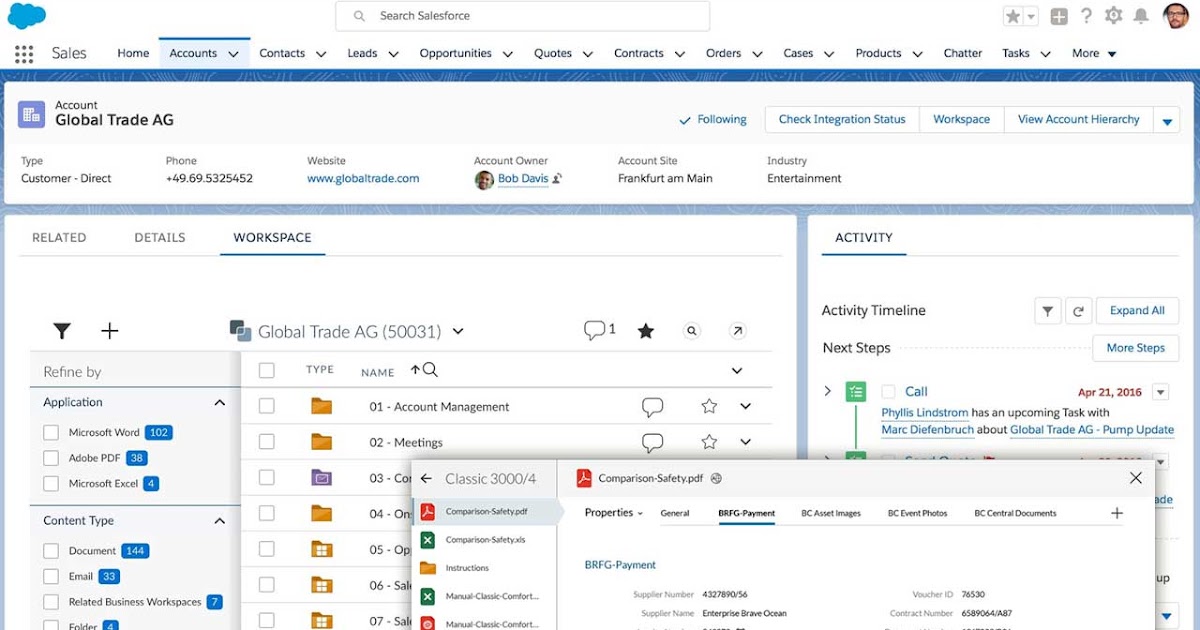Add a new properties tab with plus
This screenshot has height=630, width=1200.
click(1117, 513)
